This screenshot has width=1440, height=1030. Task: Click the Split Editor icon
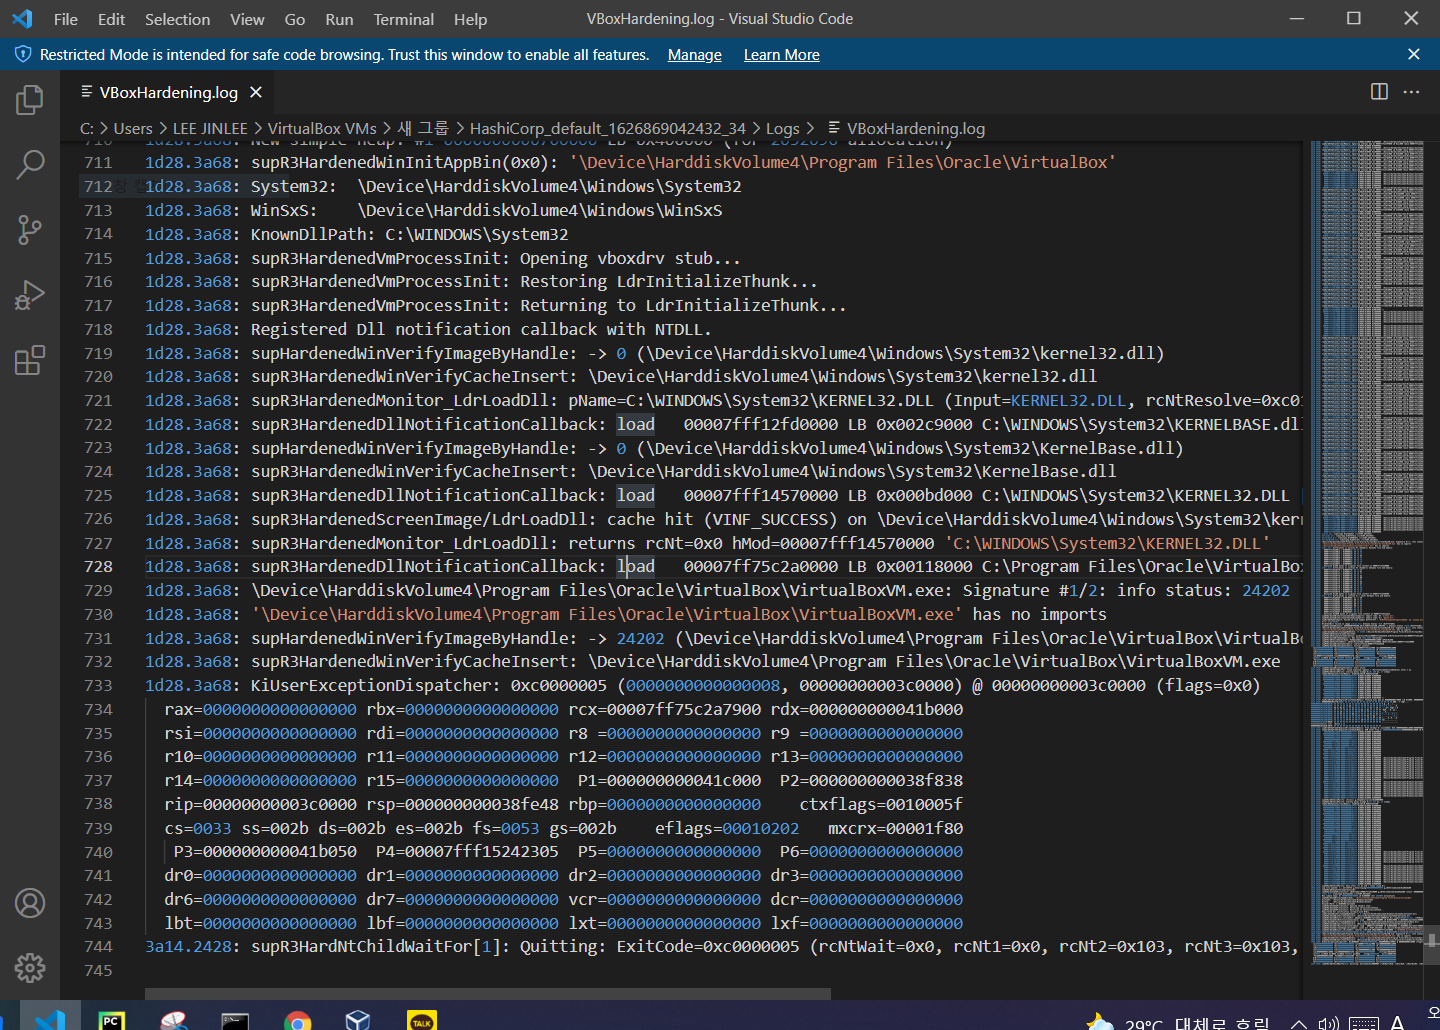coord(1378,91)
